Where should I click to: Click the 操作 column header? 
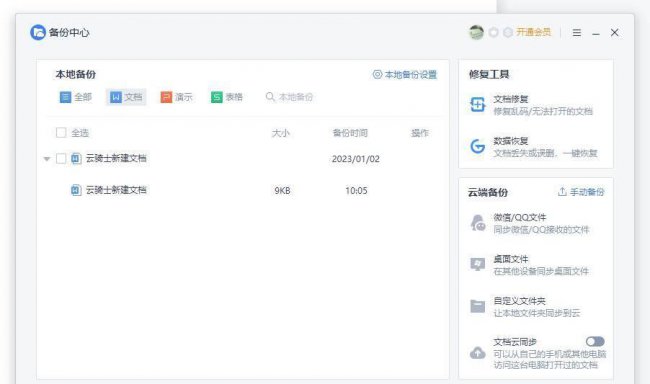click(x=420, y=133)
